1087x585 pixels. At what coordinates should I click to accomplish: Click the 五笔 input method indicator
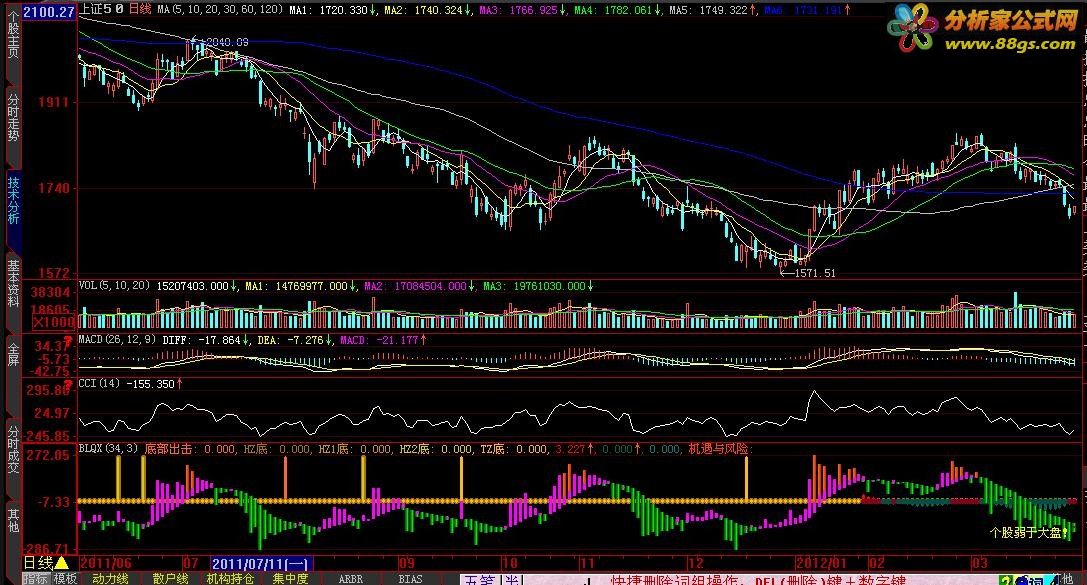tap(480, 579)
